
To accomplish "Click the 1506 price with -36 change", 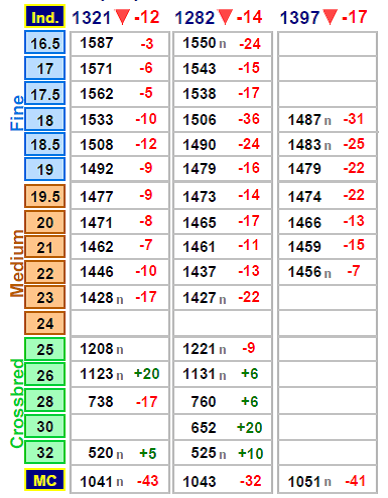I will [x=222, y=119].
